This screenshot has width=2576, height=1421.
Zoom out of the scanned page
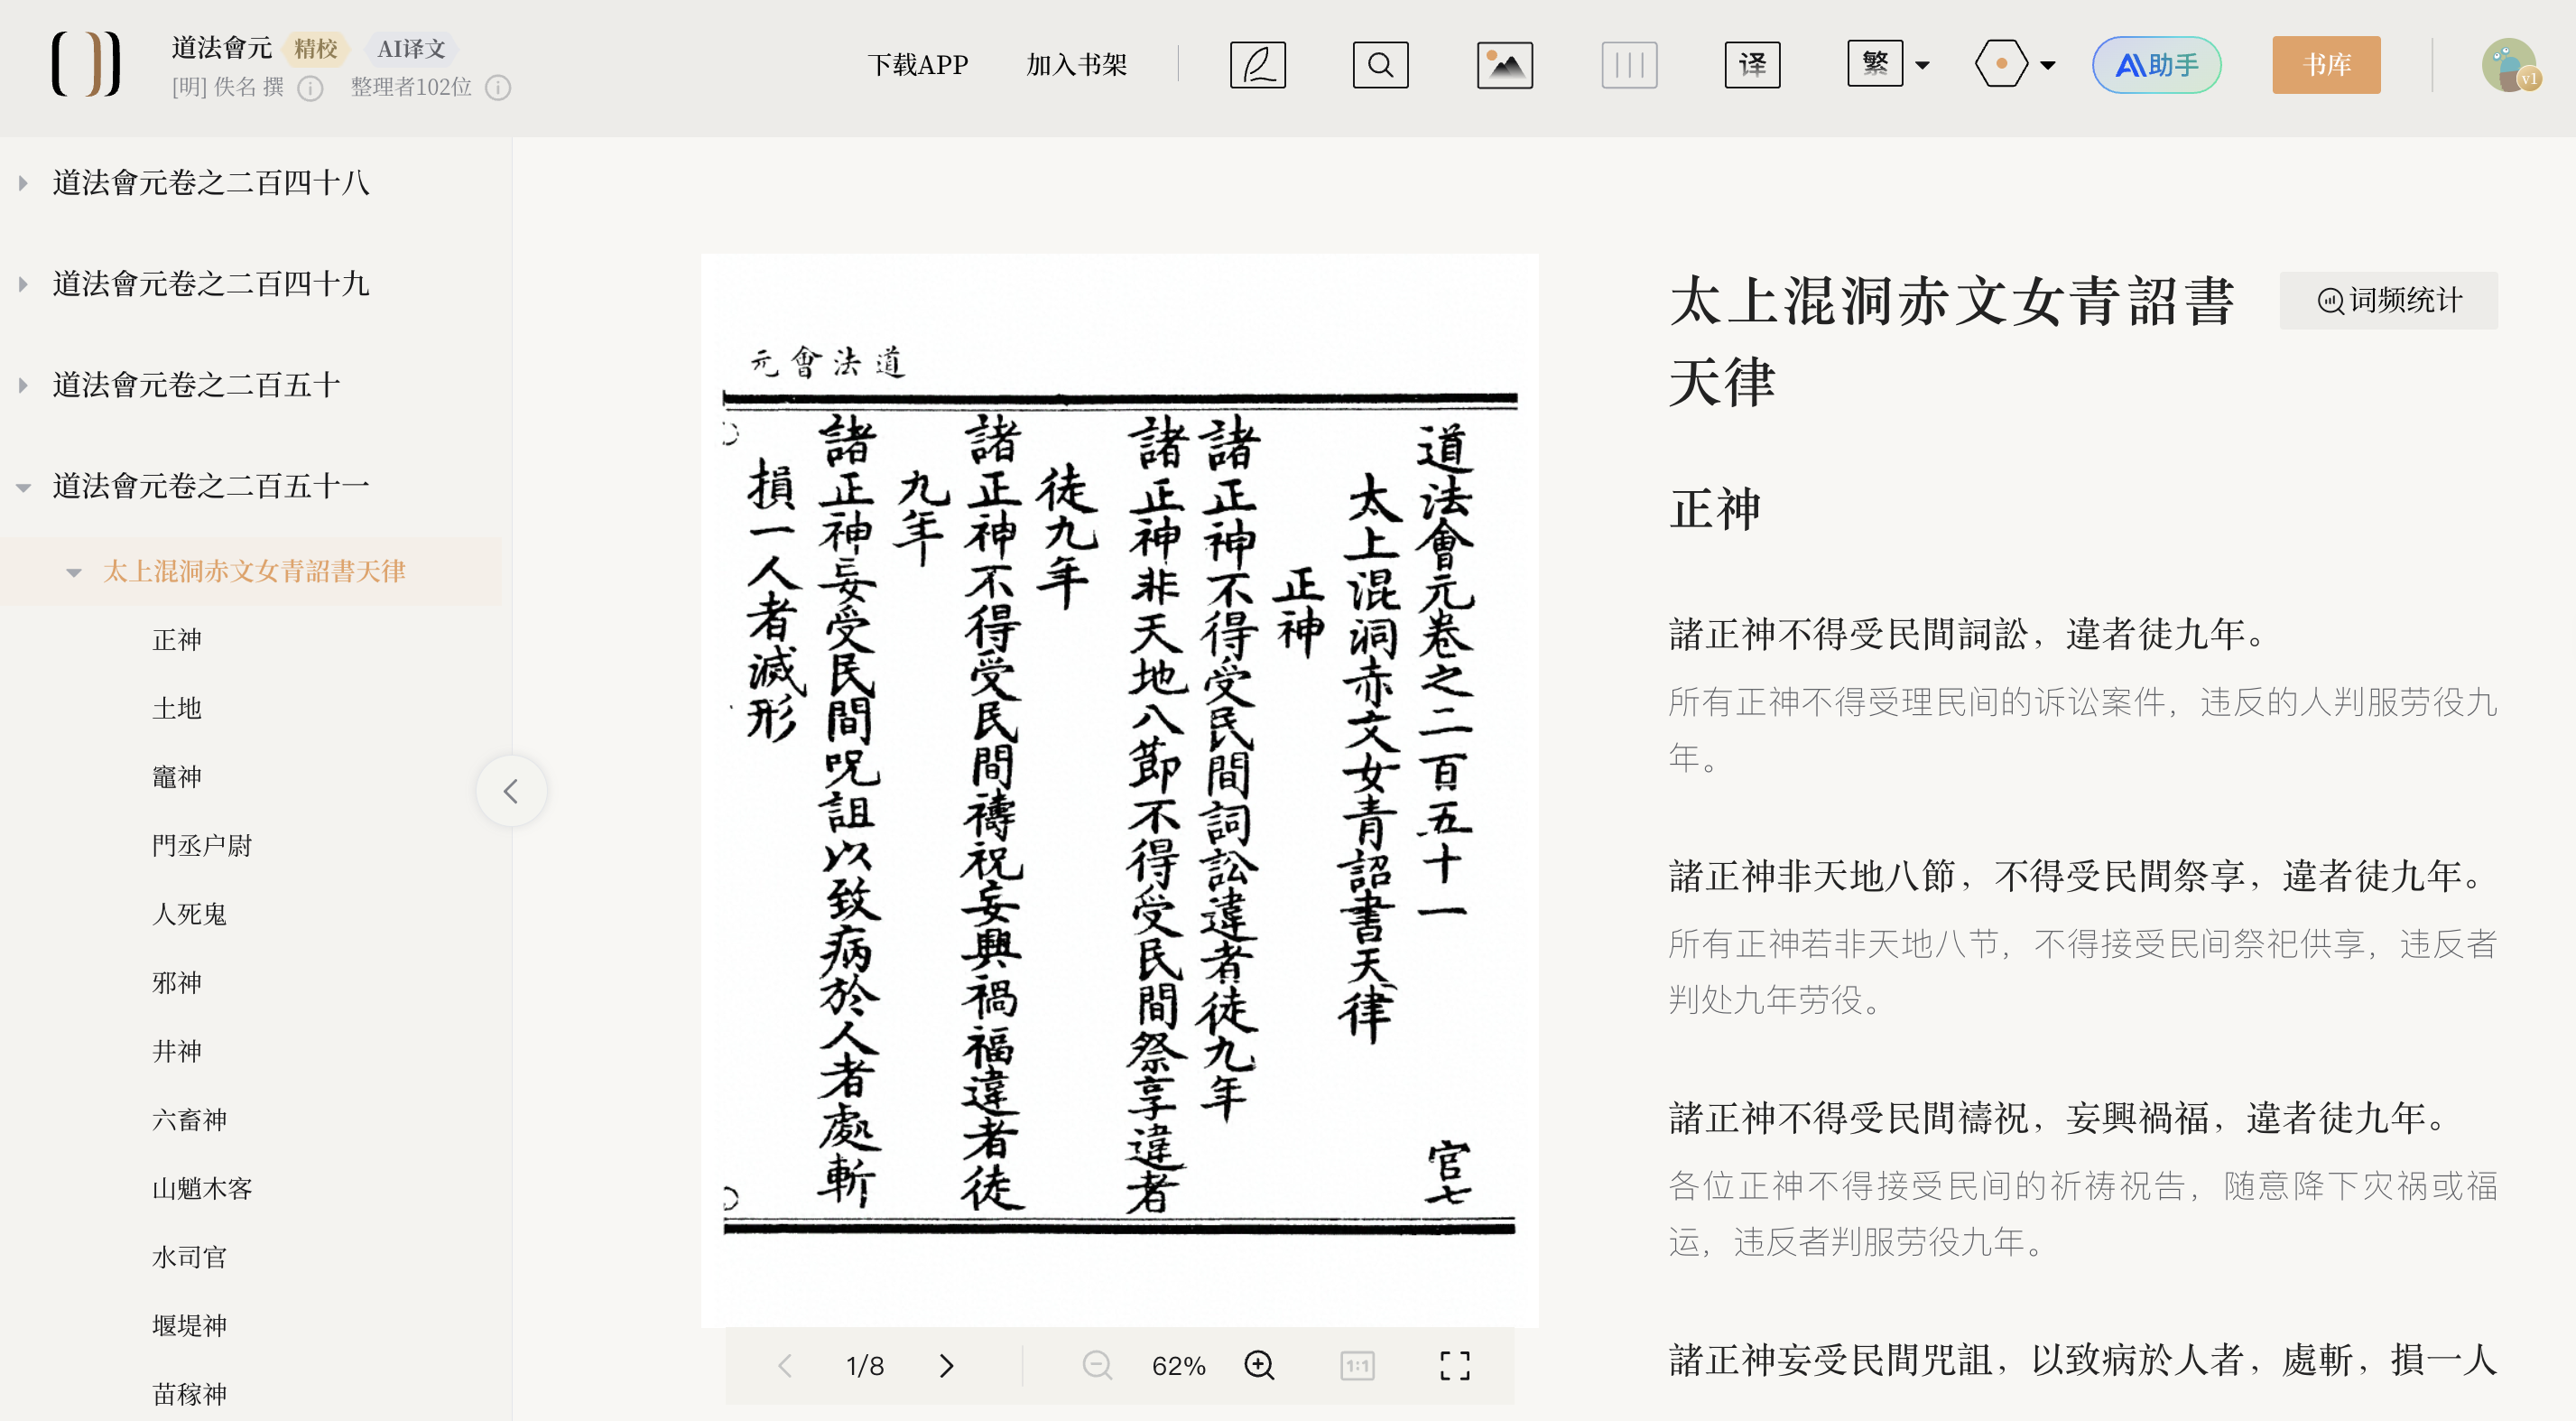pos(1097,1365)
